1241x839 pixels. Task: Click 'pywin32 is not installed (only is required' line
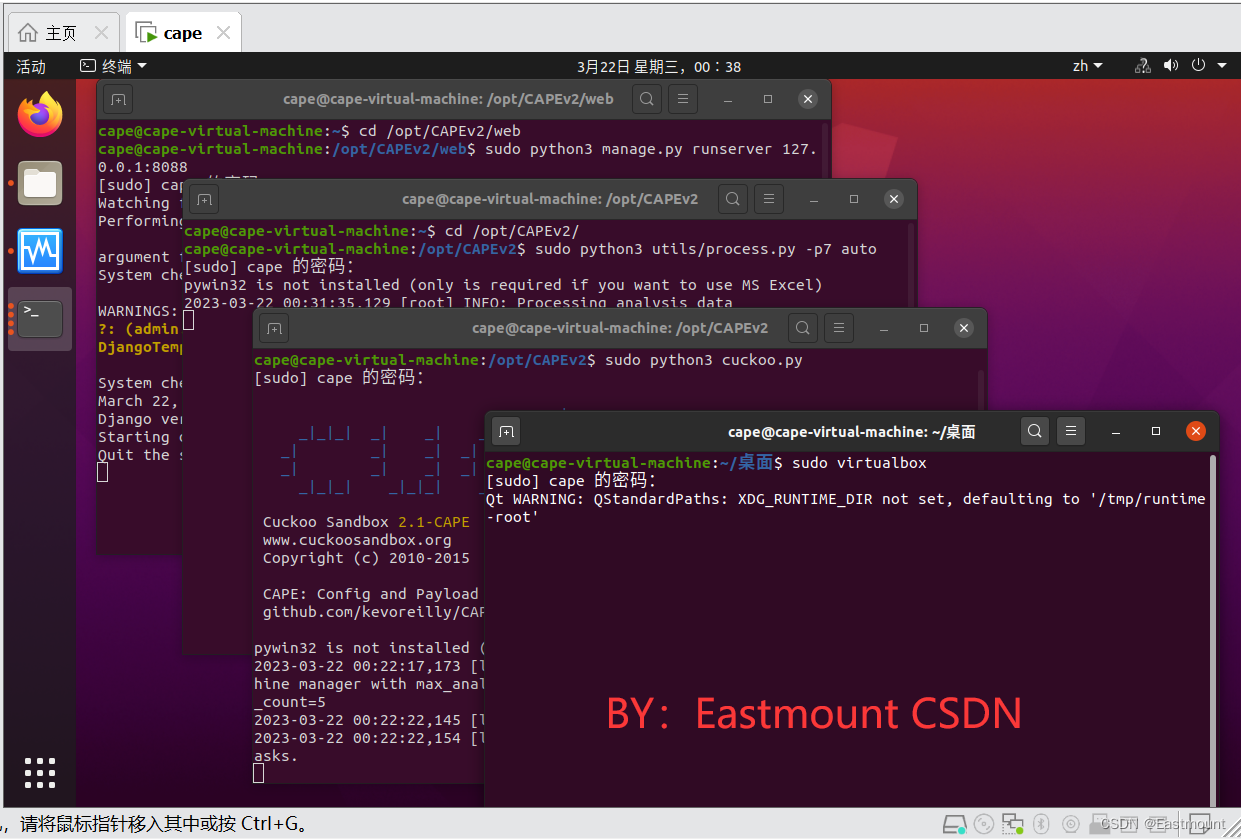(x=503, y=285)
